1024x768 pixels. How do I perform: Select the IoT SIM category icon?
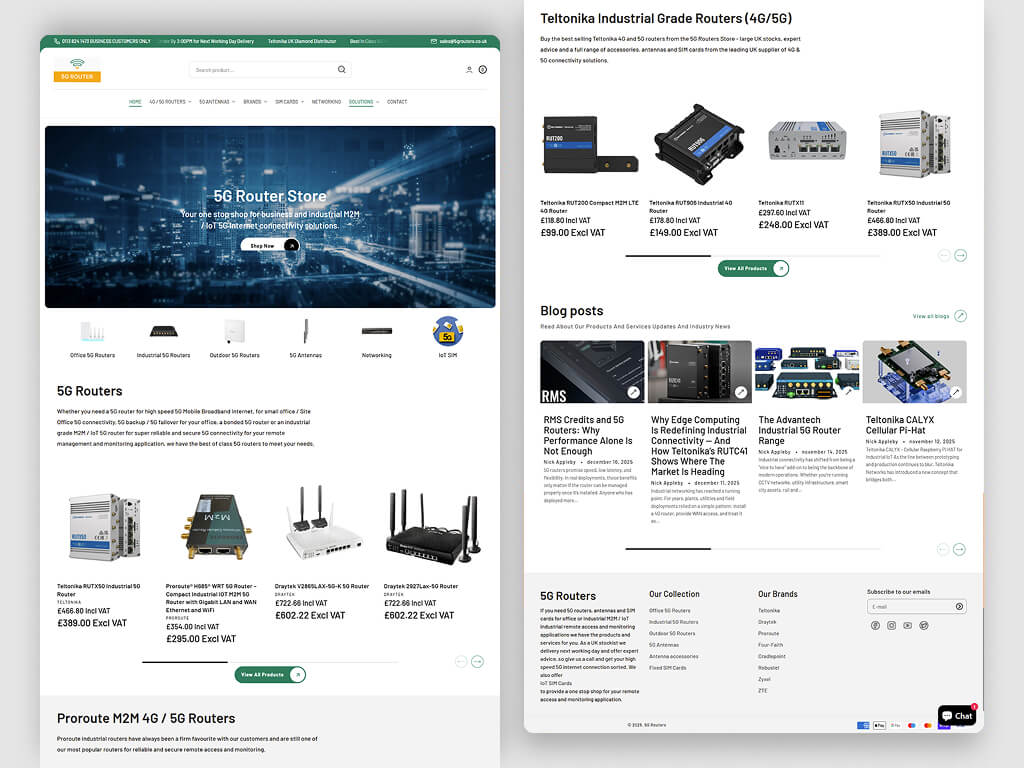click(x=447, y=331)
